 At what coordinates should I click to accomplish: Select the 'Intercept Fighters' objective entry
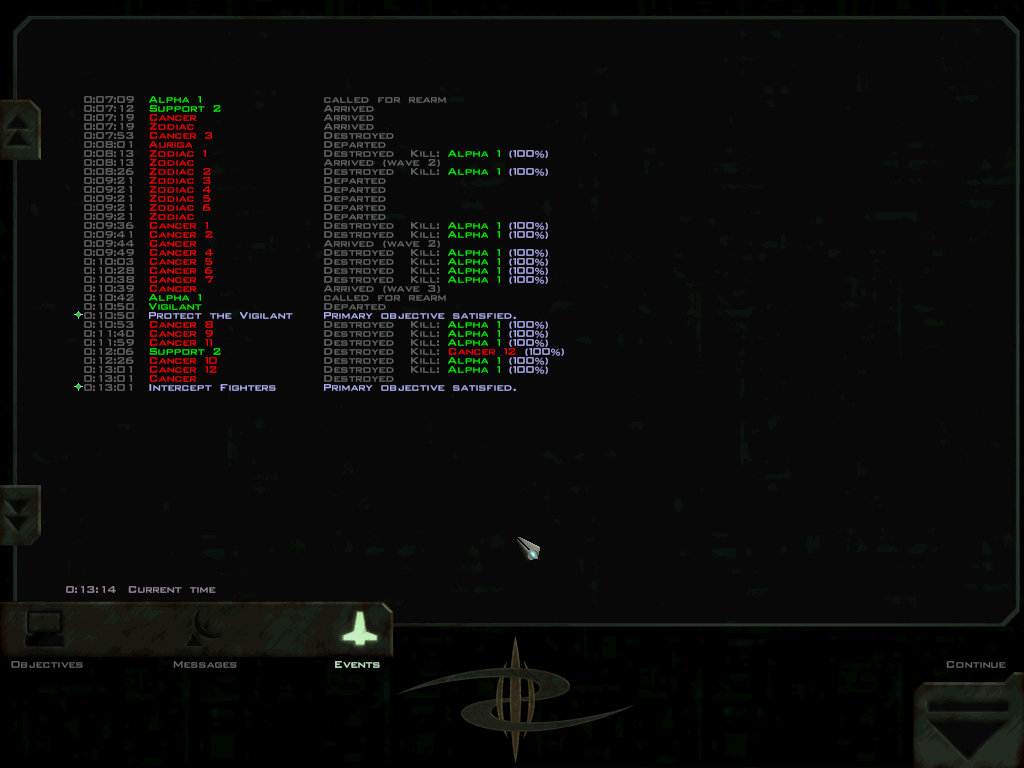[x=212, y=388]
